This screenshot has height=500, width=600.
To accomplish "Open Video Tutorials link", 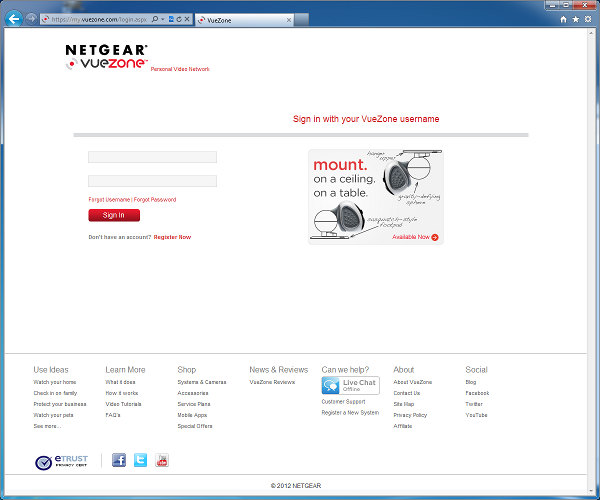I will [123, 404].
